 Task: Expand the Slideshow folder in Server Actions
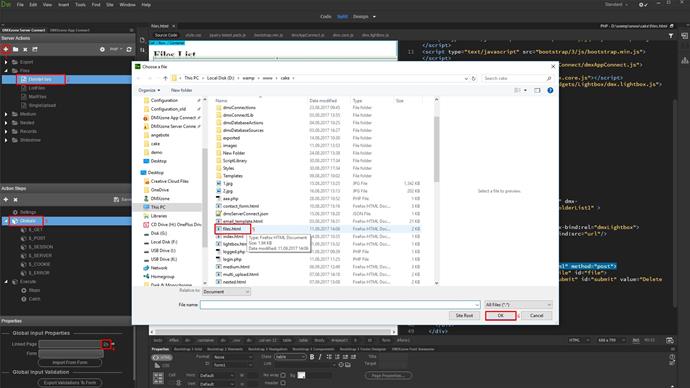coord(6,140)
